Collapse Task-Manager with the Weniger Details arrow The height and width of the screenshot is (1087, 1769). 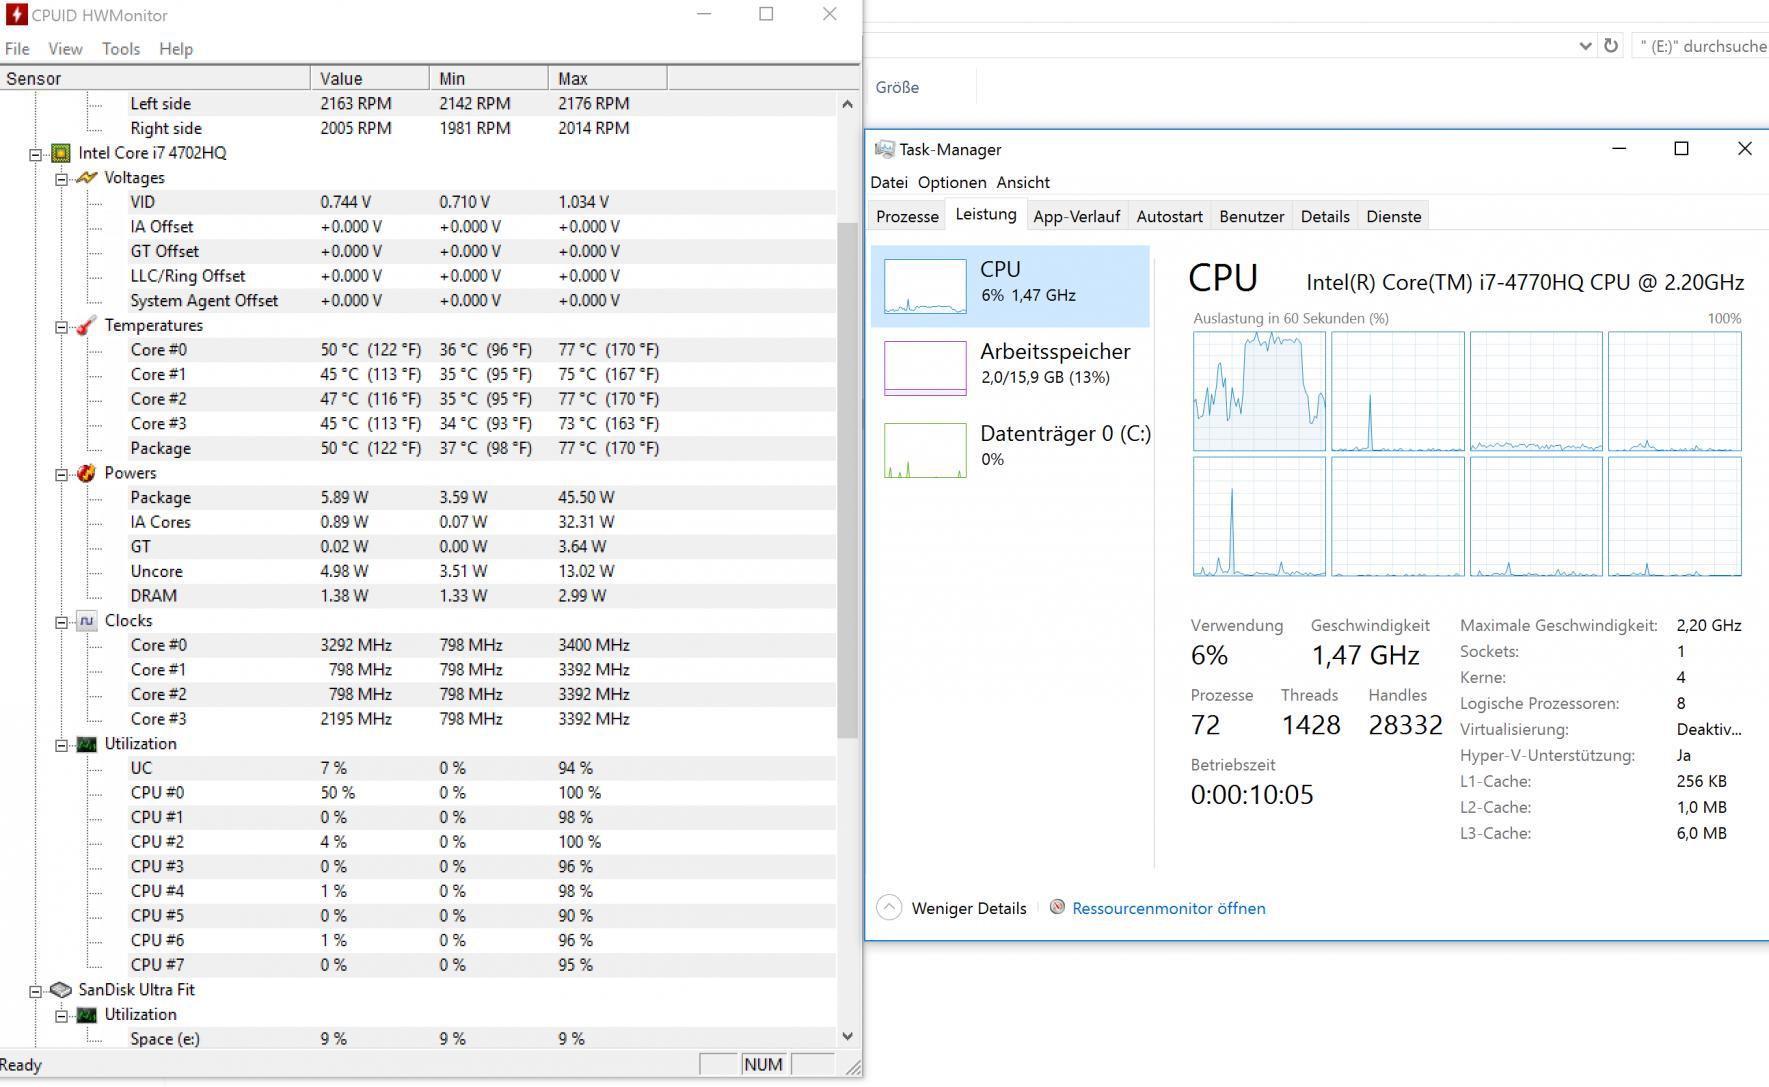(x=888, y=907)
